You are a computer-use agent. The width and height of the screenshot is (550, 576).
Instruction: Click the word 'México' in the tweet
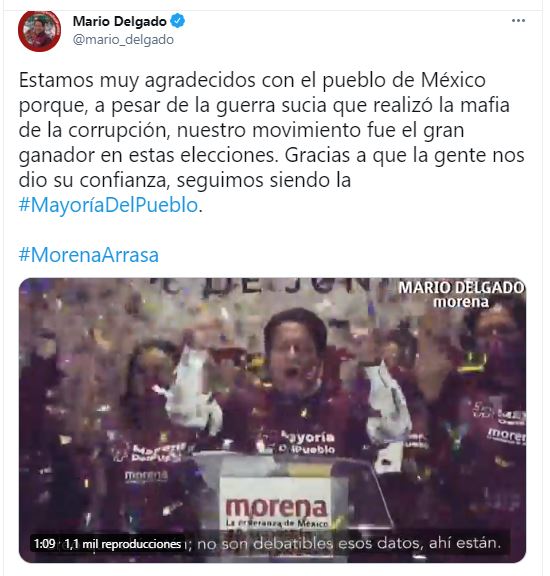pyautogui.click(x=453, y=80)
